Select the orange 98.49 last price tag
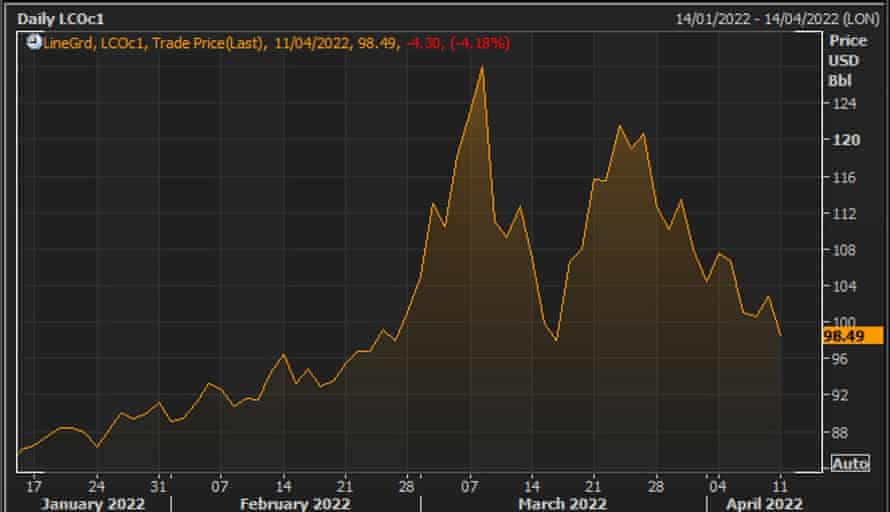 853,335
